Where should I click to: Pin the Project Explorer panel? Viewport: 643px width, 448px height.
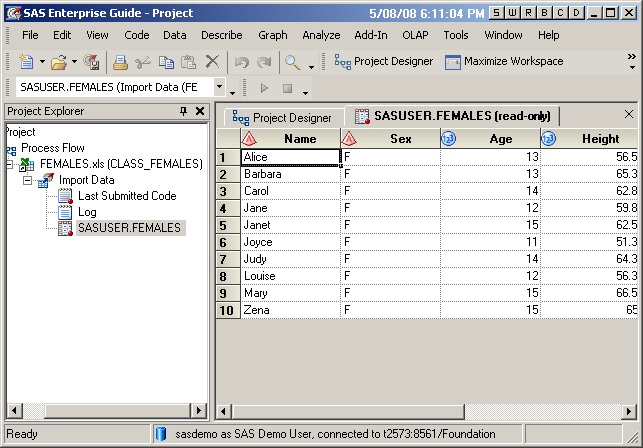pyautogui.click(x=183, y=112)
